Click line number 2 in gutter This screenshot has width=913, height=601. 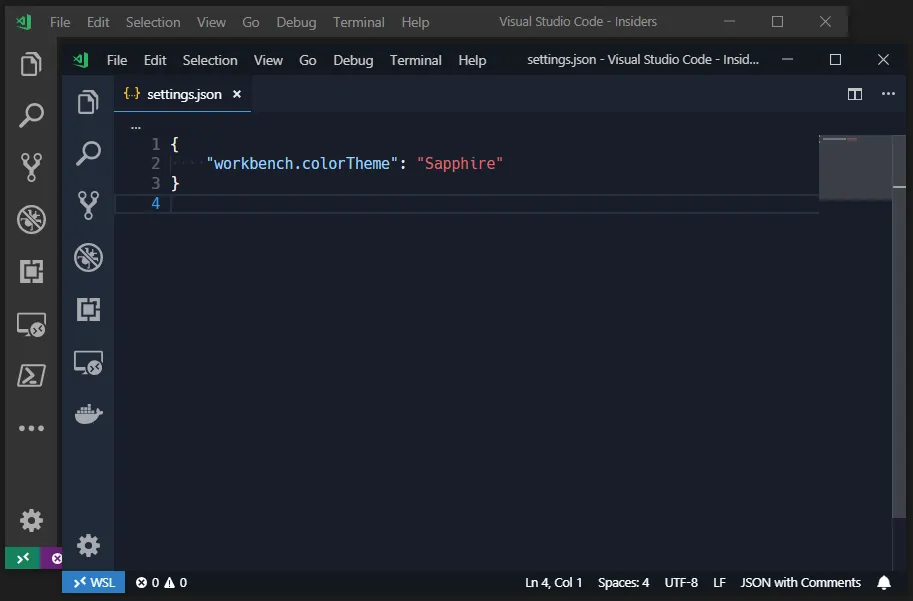[155, 164]
